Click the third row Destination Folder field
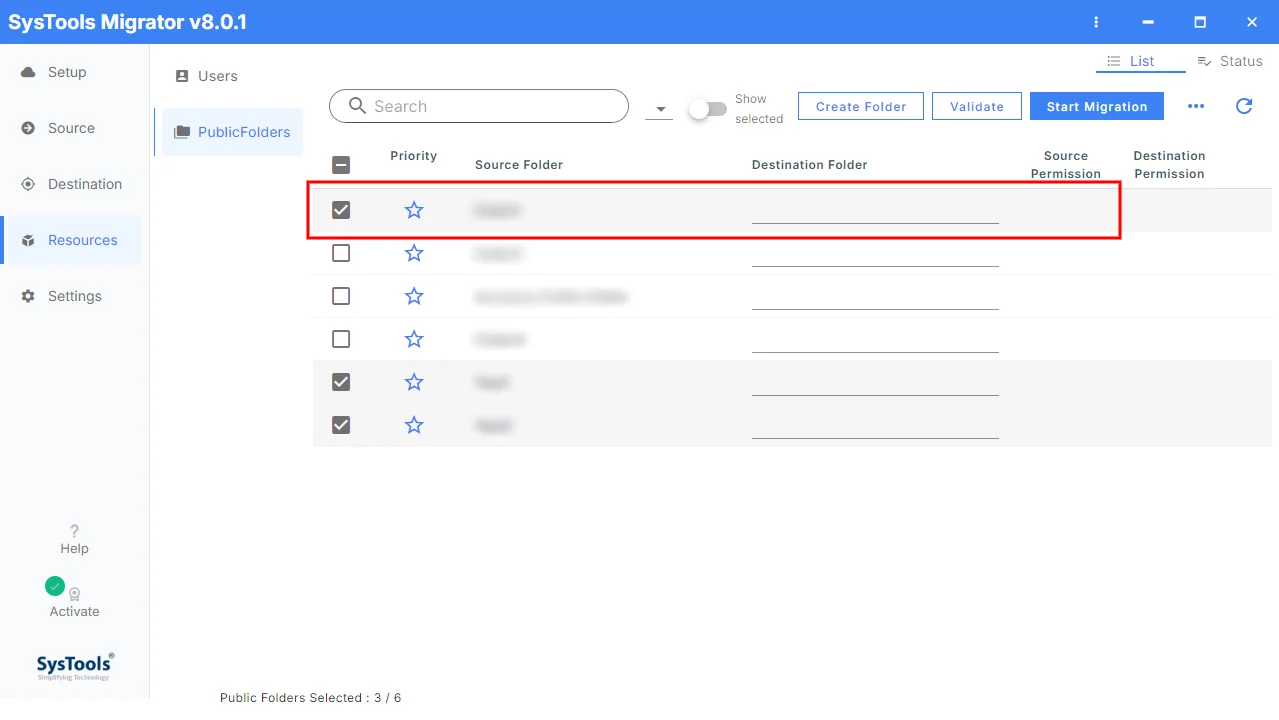Viewport: 1279px width, 720px height. tap(875, 296)
